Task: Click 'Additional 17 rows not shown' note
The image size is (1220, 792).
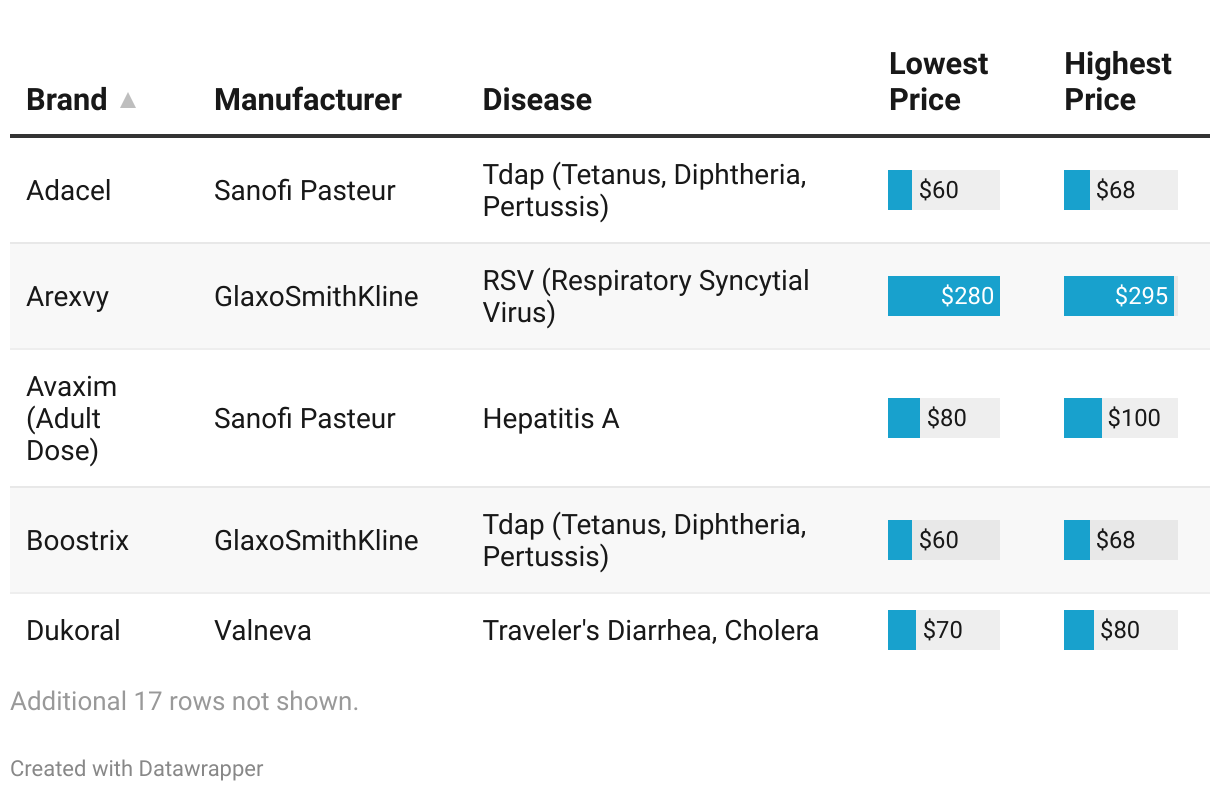Action: coord(184,701)
